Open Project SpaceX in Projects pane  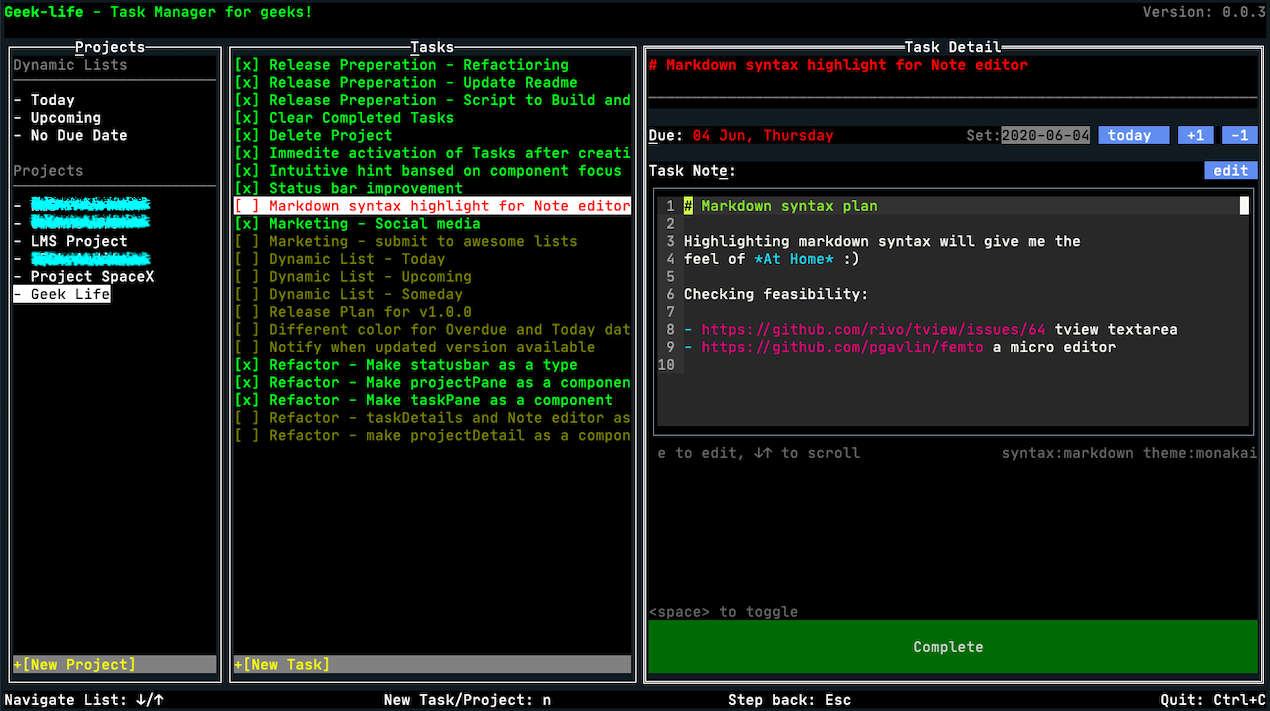pos(92,277)
